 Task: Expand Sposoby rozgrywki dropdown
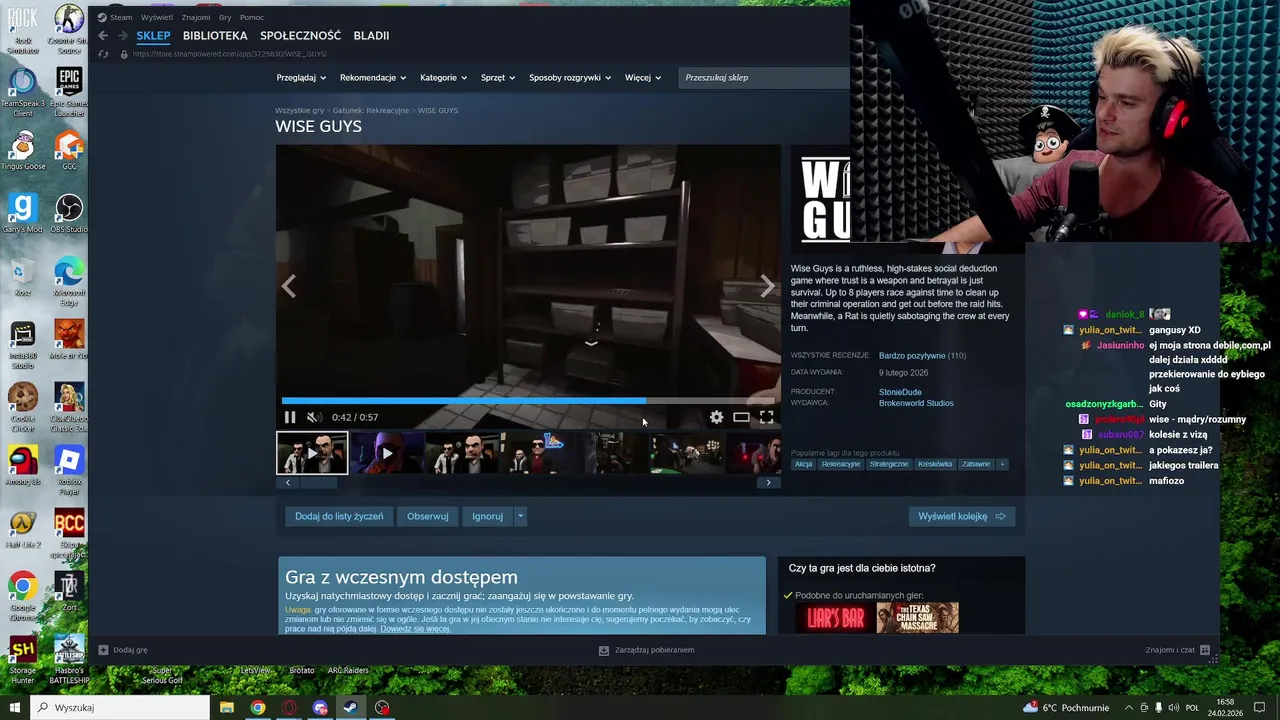click(570, 77)
